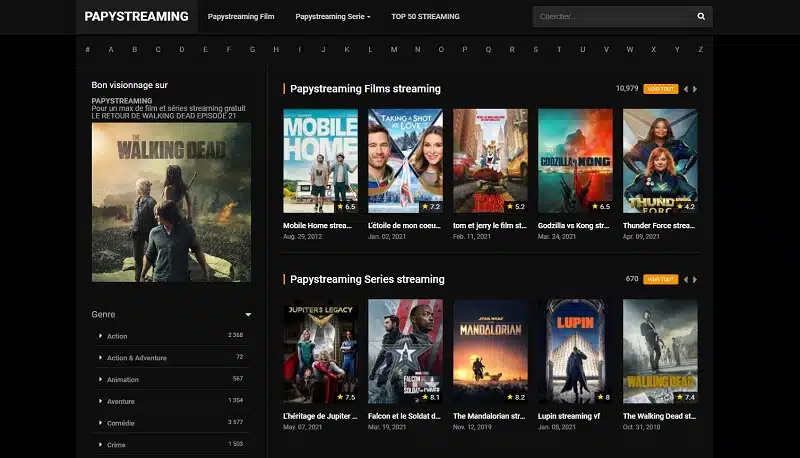800x458 pixels.
Task: Filter titles by letter M
Action: (x=394, y=49)
